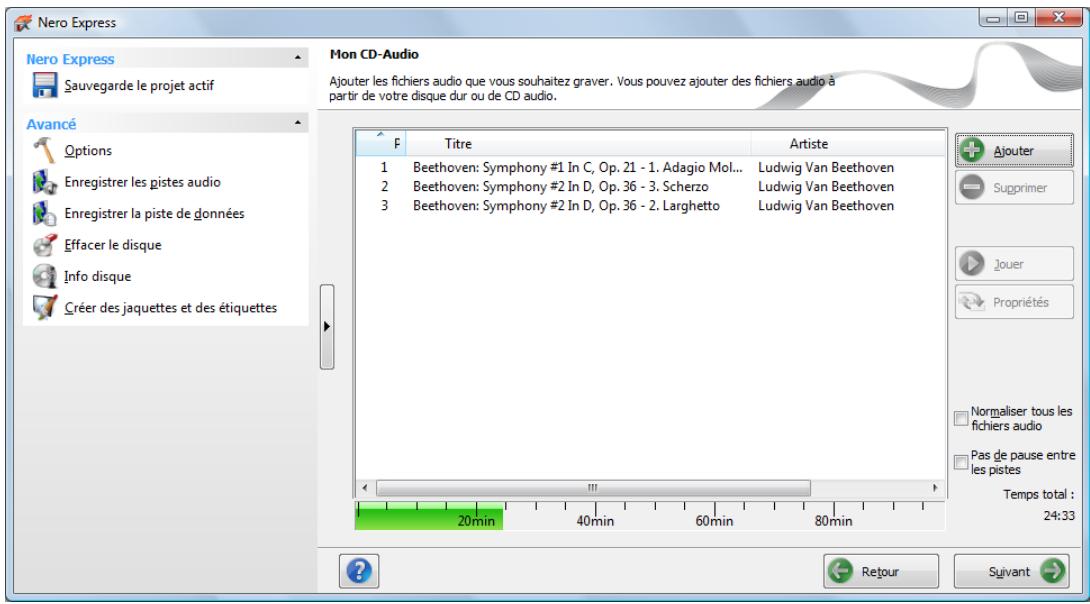Click the Ajouter button

1014,150
